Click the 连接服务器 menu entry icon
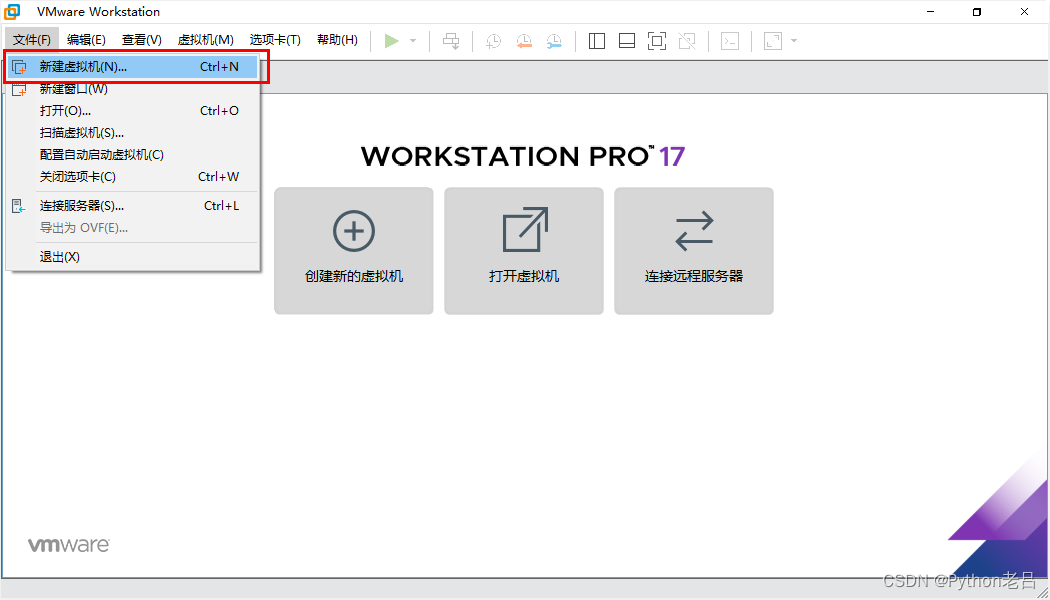 coord(19,206)
